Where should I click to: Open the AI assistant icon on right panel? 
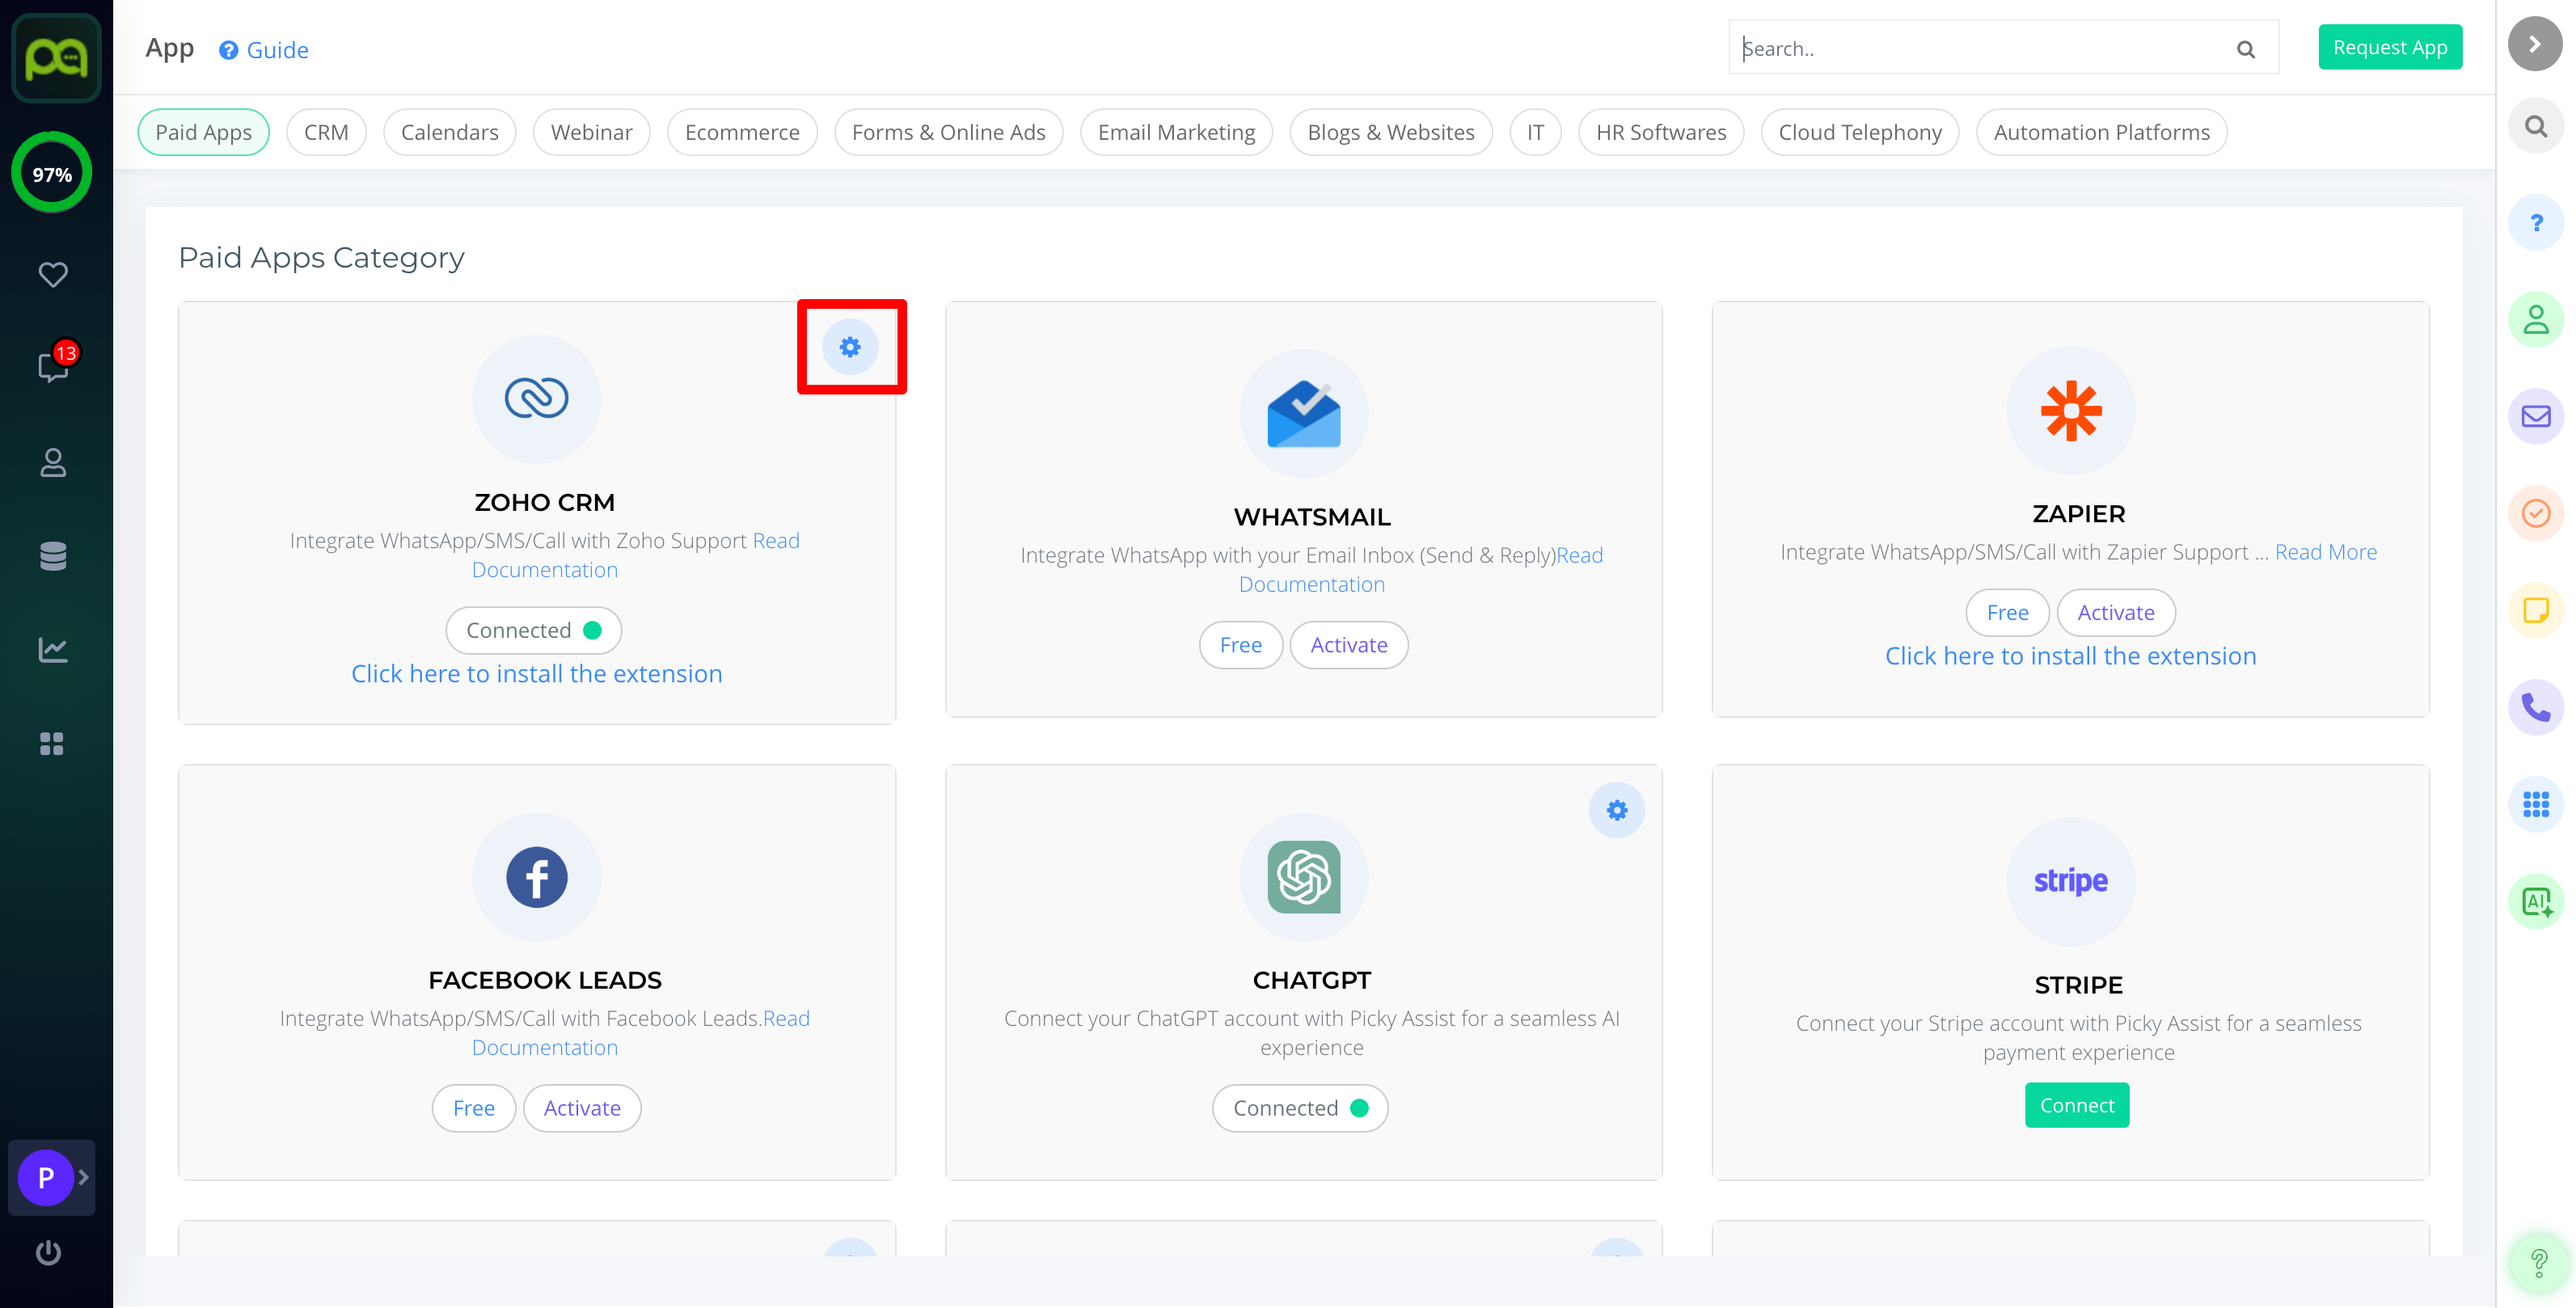[2535, 902]
